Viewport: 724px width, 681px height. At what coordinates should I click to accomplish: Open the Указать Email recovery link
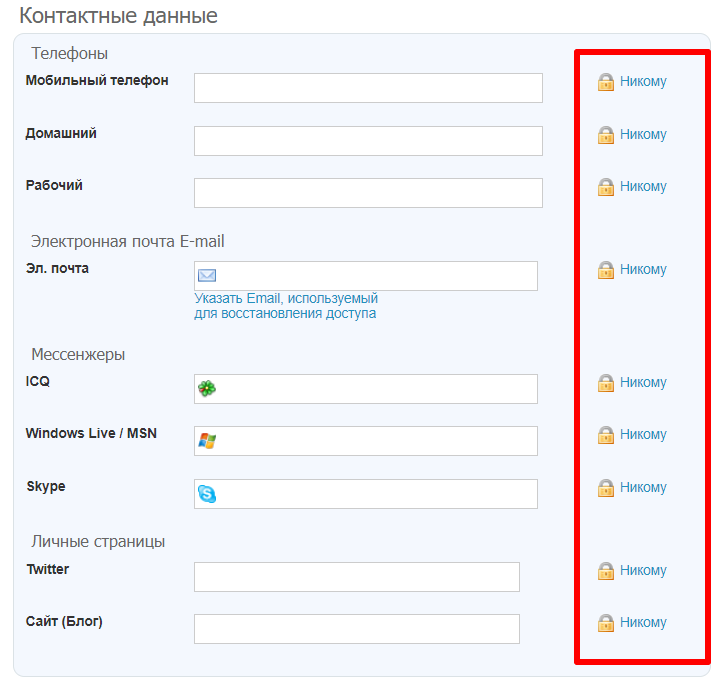click(286, 306)
